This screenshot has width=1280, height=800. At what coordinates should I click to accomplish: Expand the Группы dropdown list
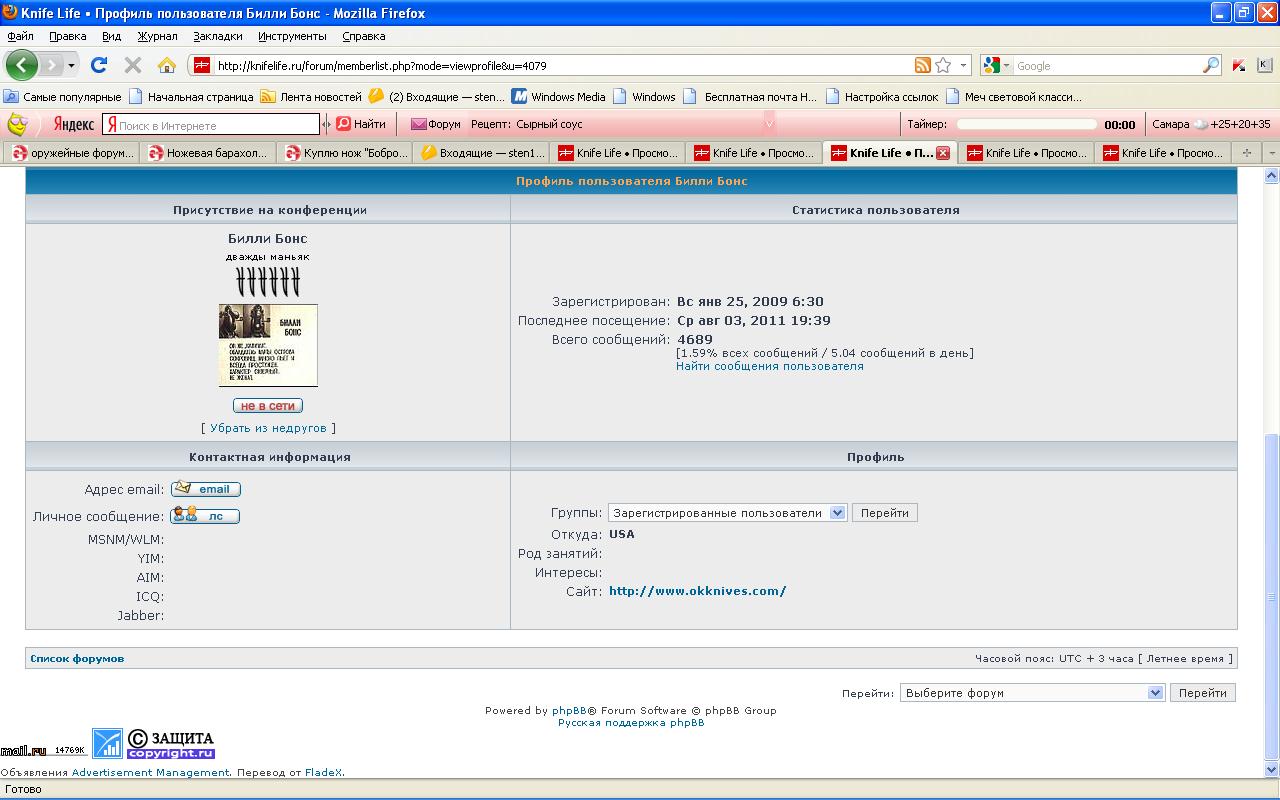(837, 513)
